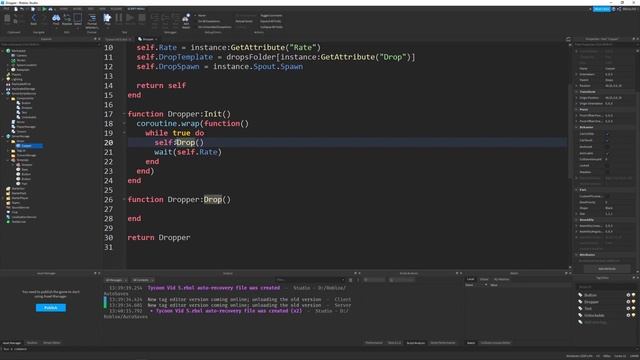
Task: Switch to the Toolbox bottom tab
Action: (32, 343)
